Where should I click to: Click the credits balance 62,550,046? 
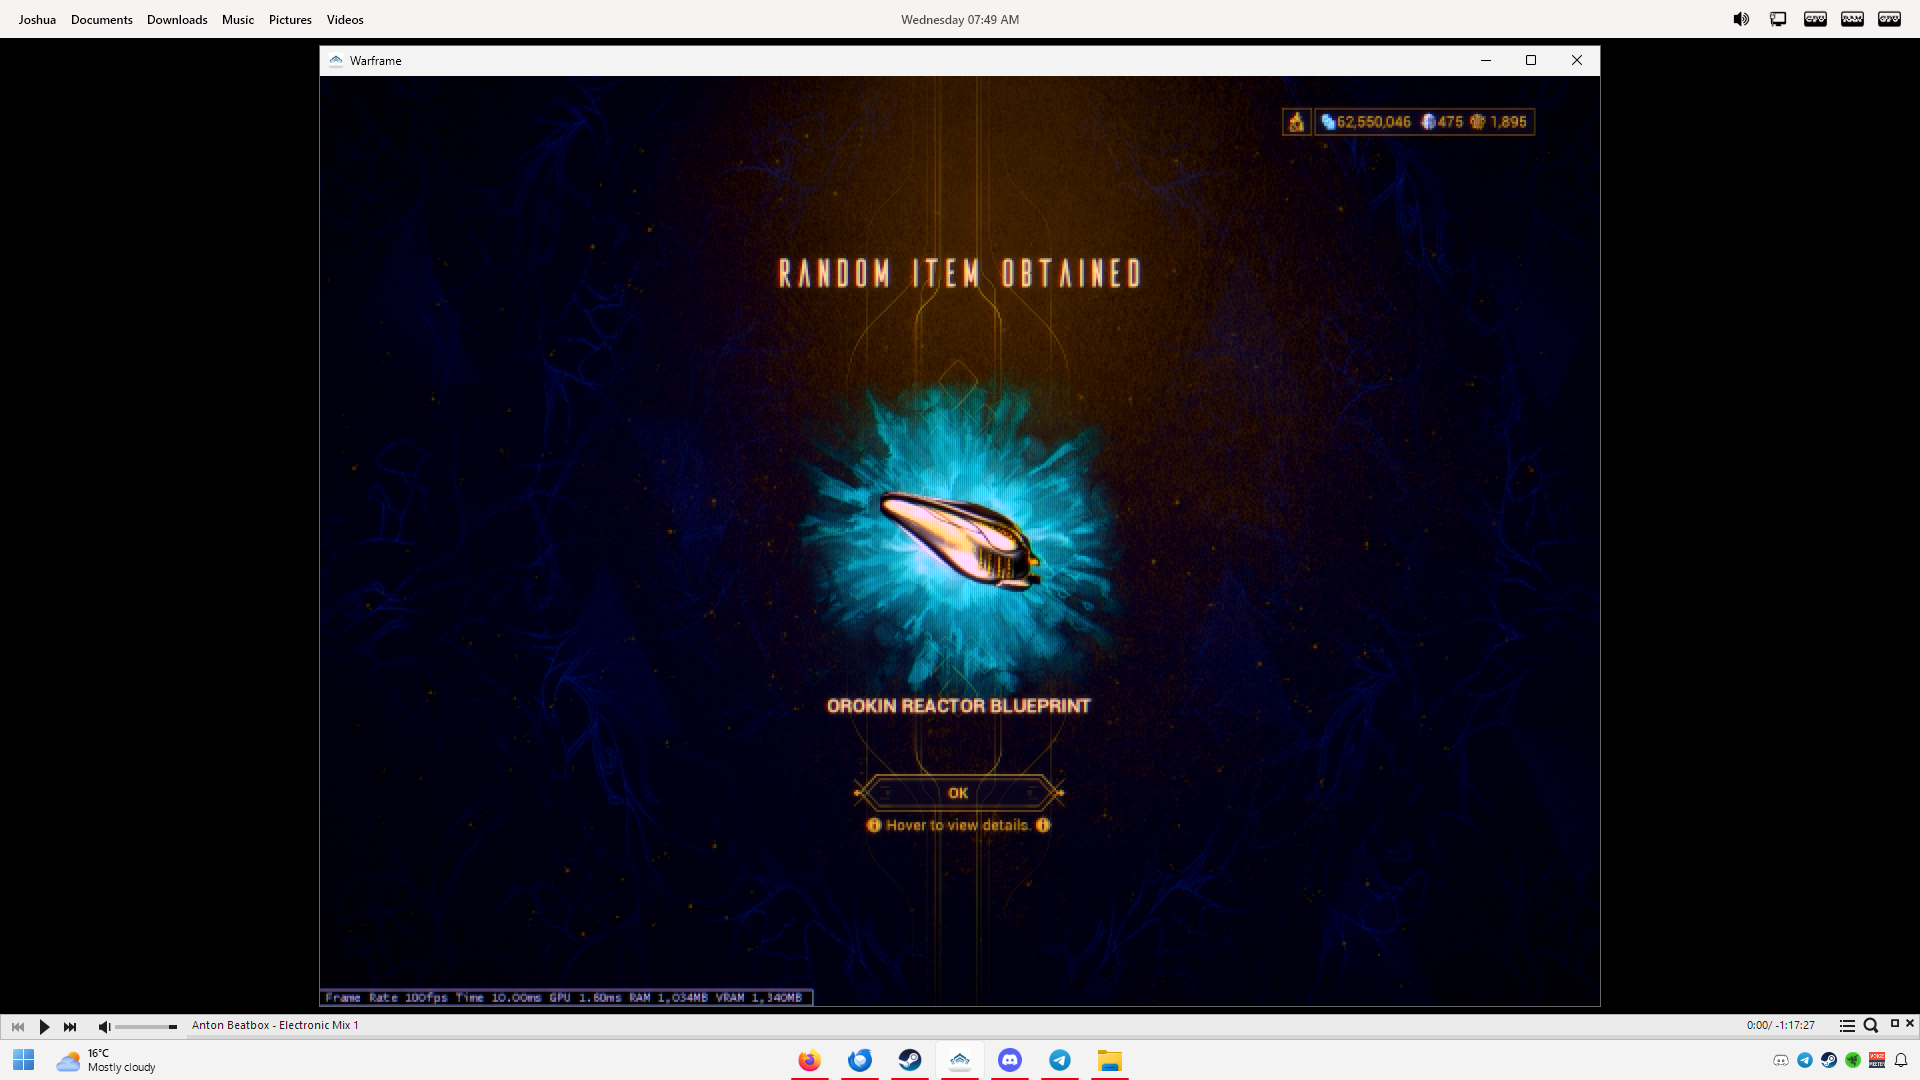coord(1366,122)
